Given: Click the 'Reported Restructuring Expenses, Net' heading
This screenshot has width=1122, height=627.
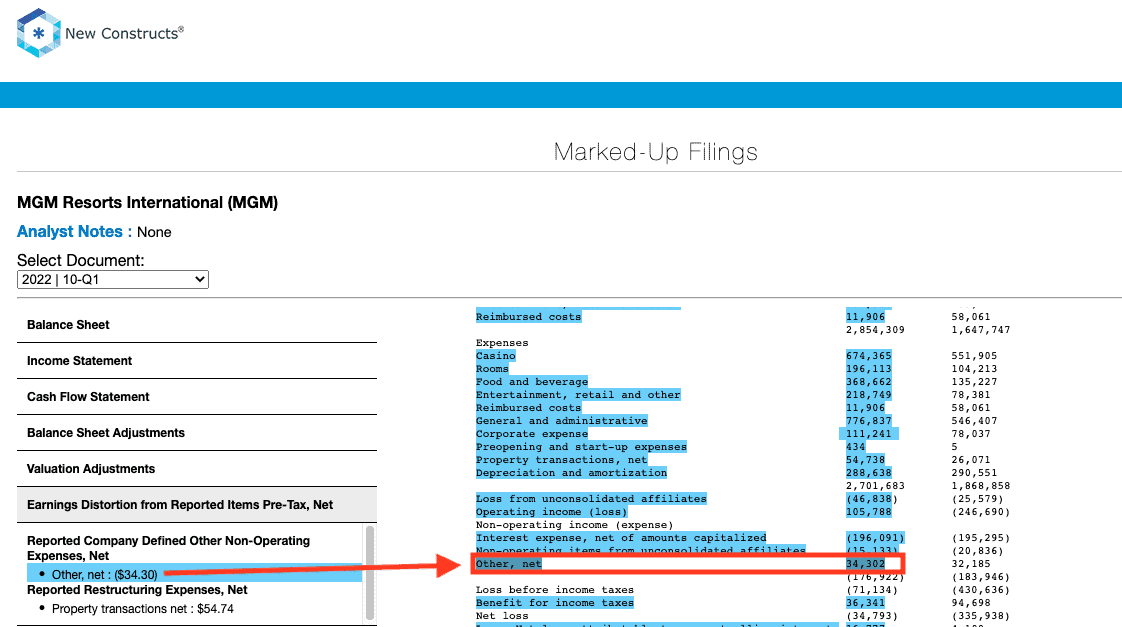Looking at the screenshot, I should [x=137, y=590].
